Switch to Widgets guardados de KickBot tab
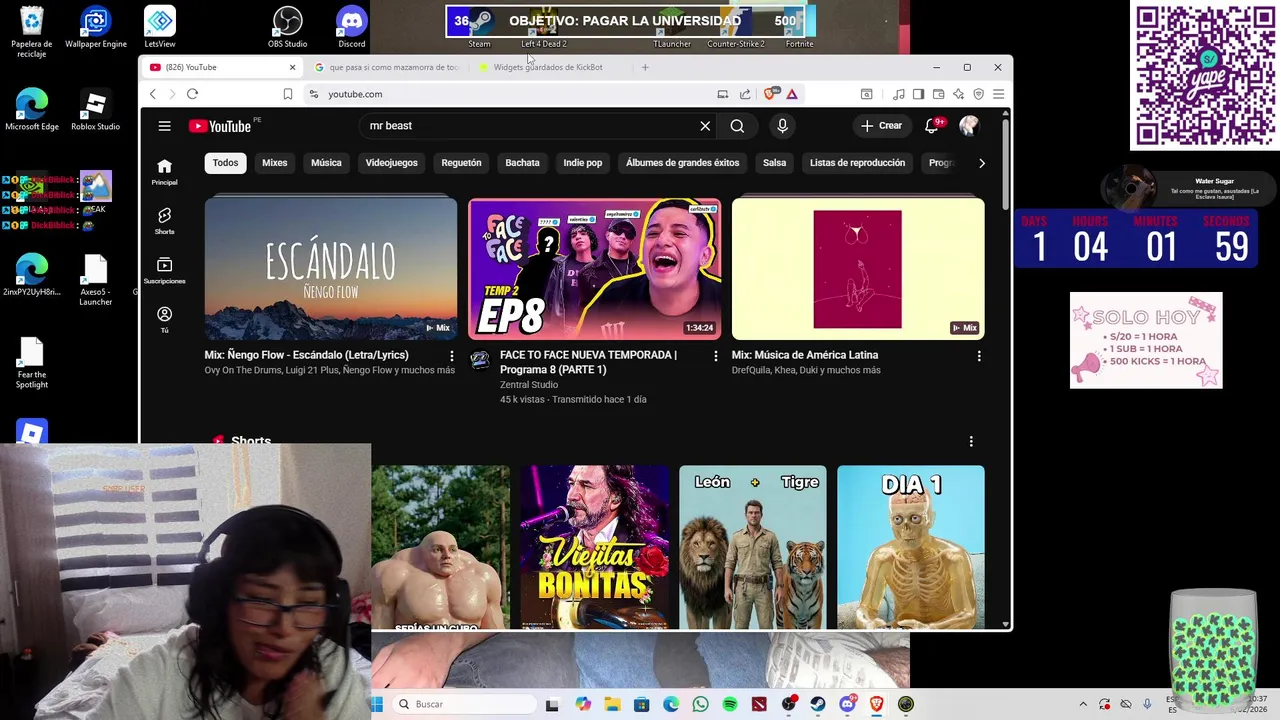 [548, 67]
